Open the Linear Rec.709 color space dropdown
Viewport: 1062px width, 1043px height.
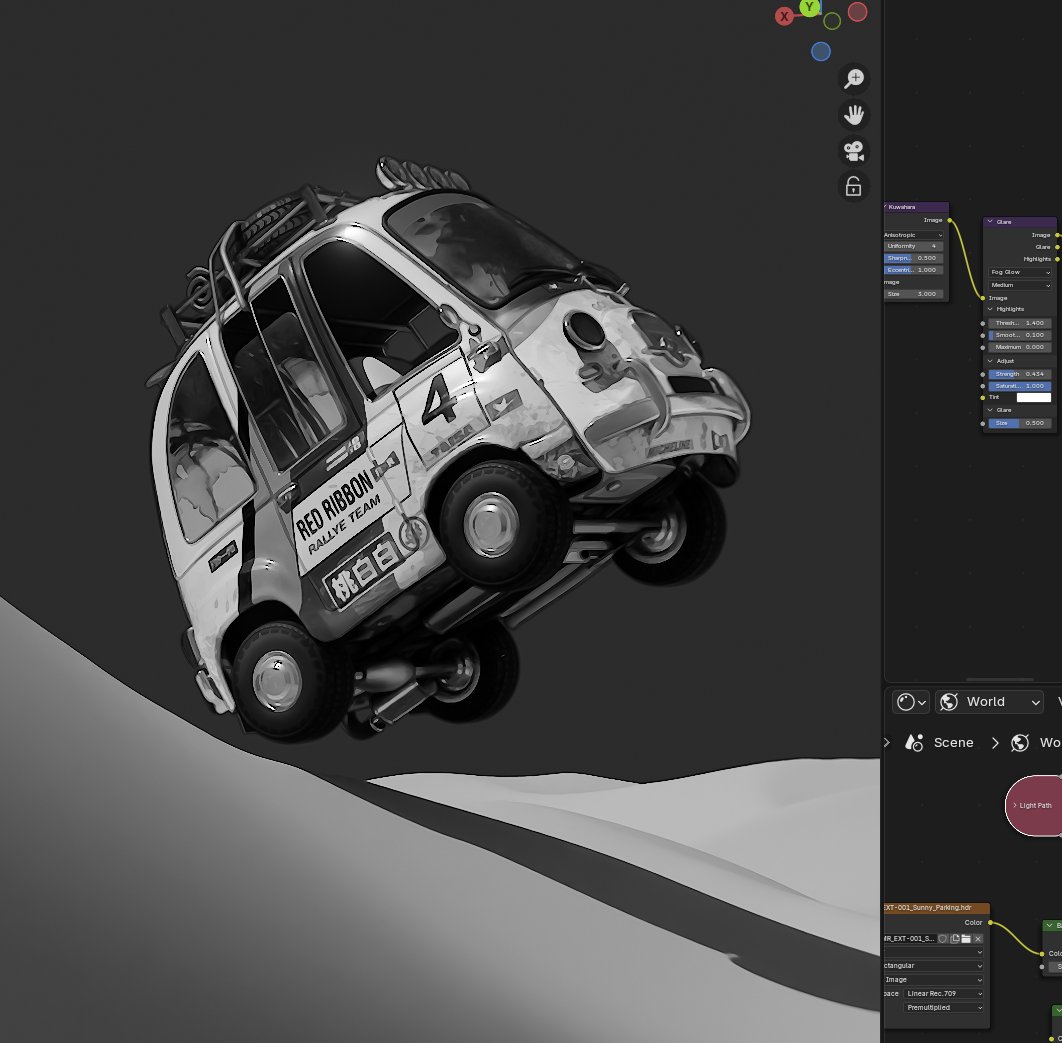(943, 994)
